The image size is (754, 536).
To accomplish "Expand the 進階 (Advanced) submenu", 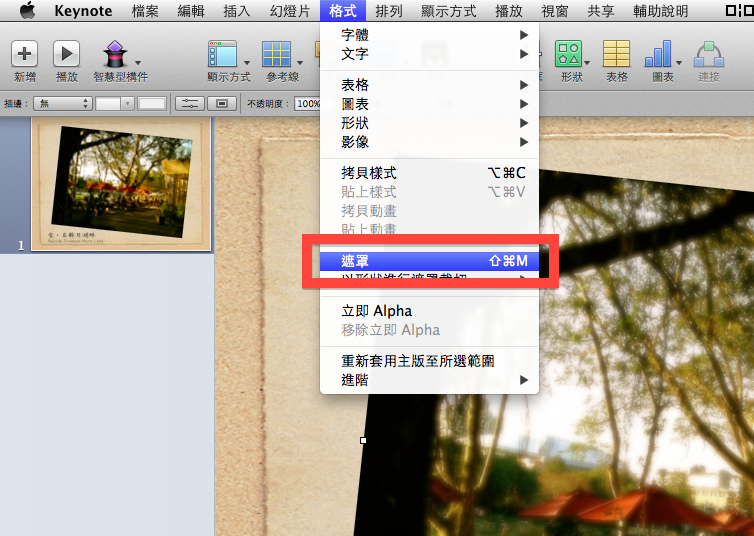I will [429, 380].
